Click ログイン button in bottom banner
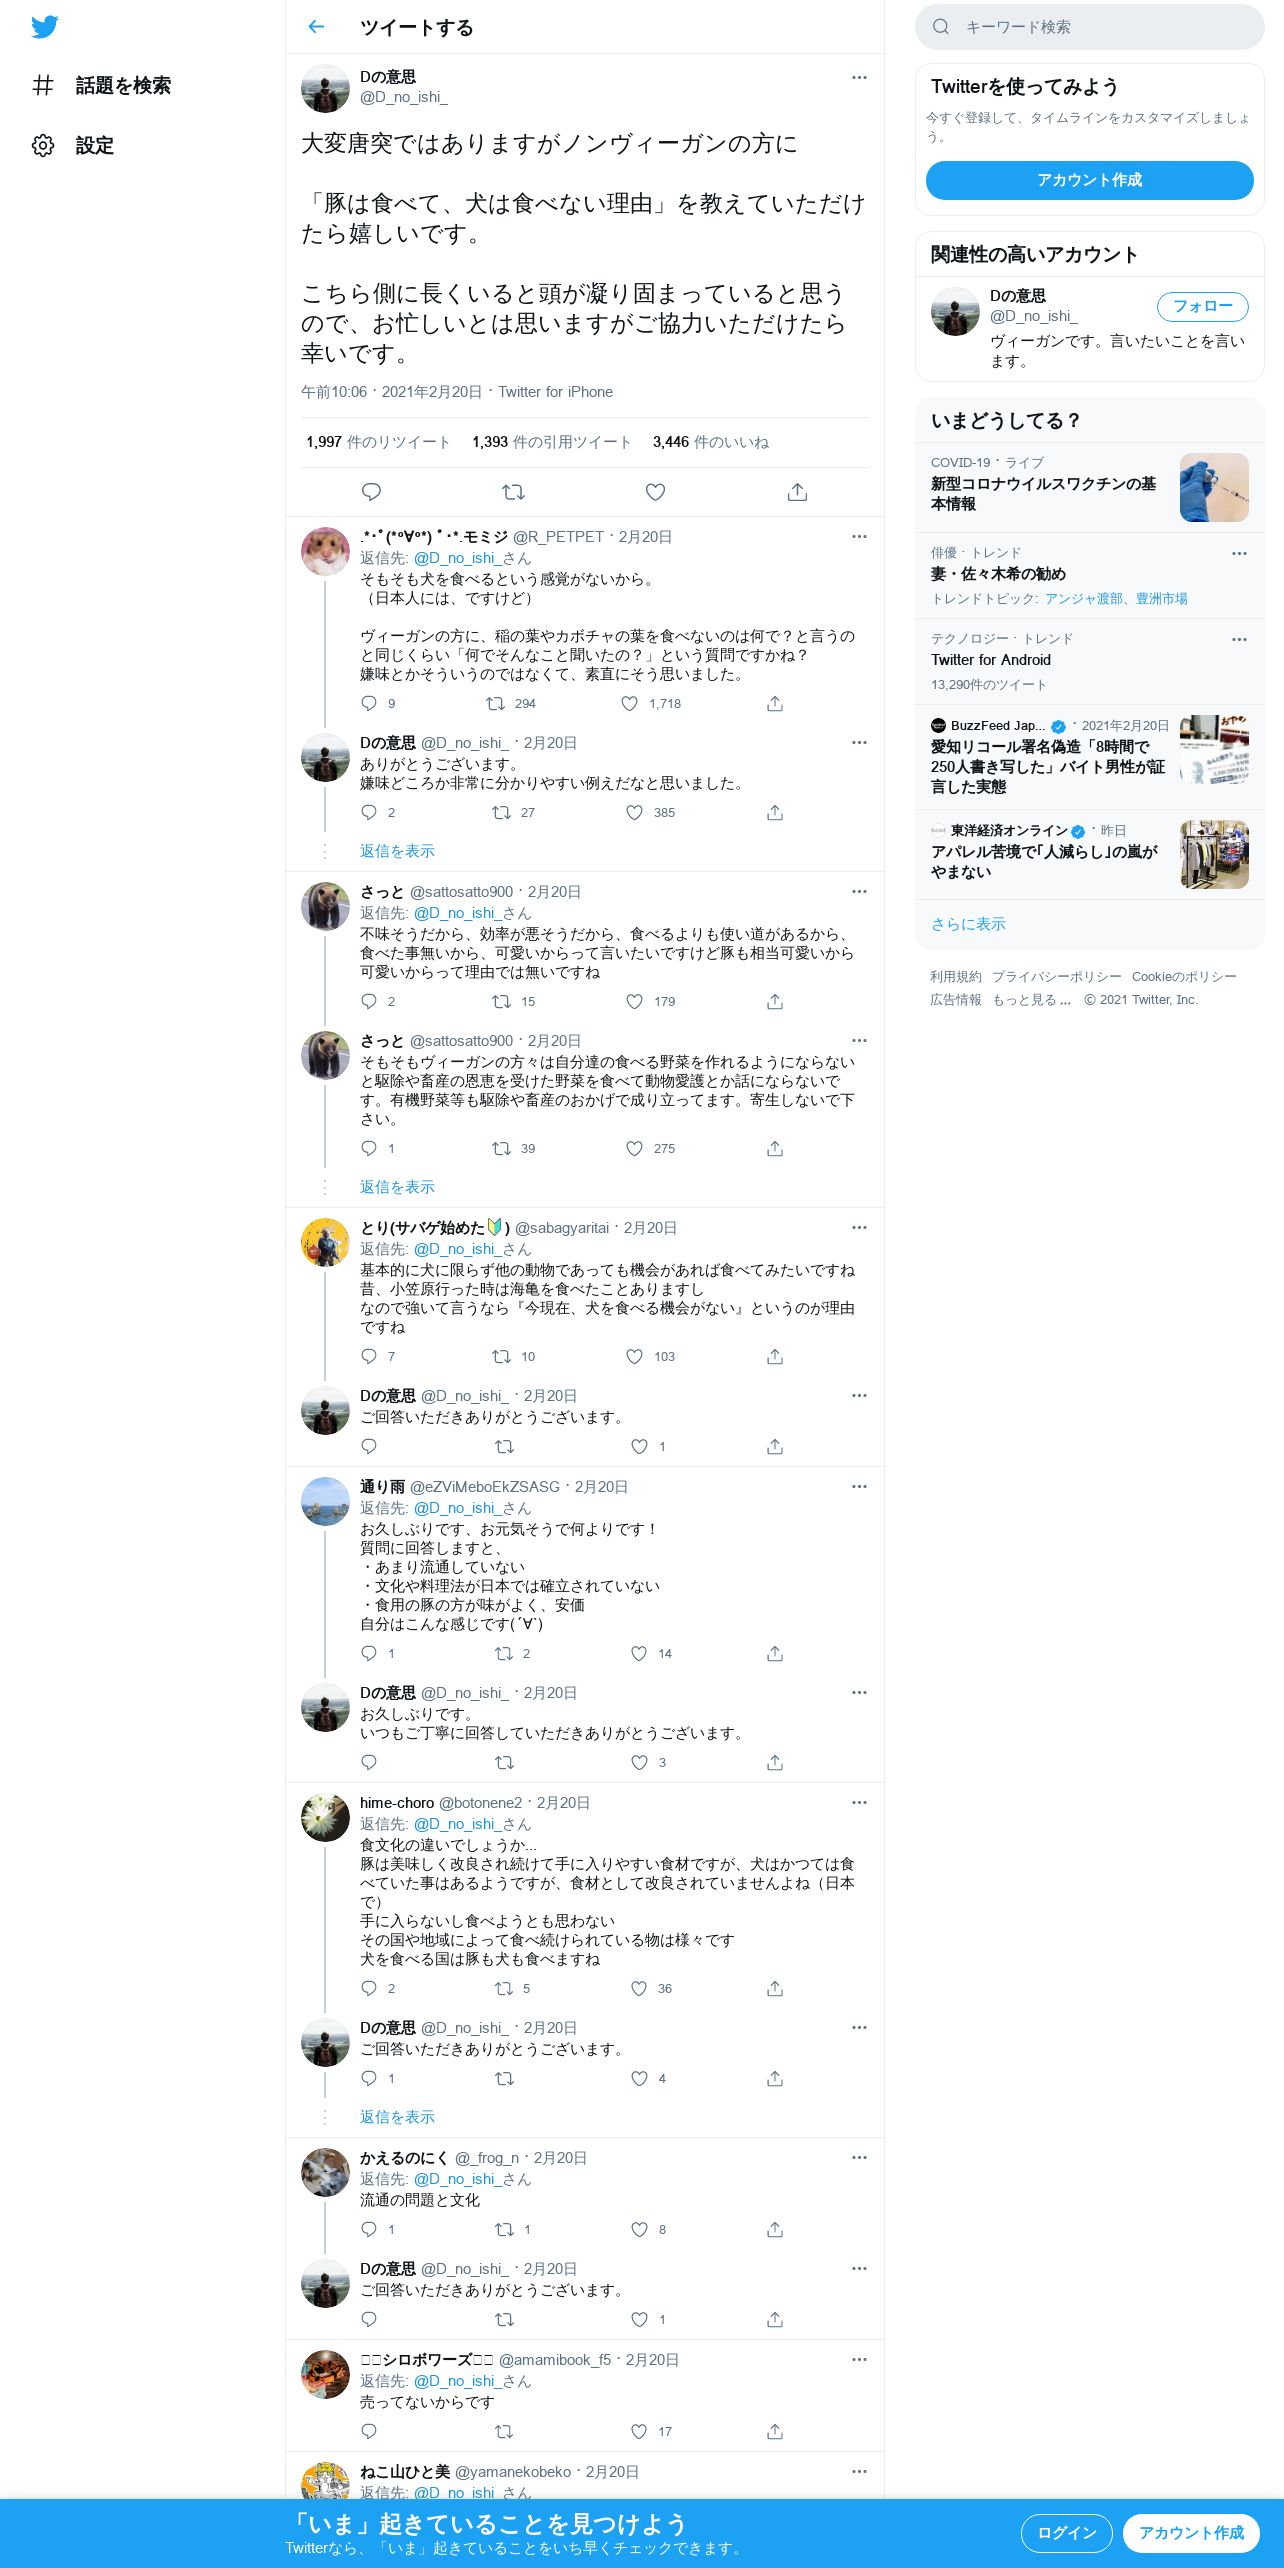Screen dimensions: 1284x2568 [x=1066, y=2533]
